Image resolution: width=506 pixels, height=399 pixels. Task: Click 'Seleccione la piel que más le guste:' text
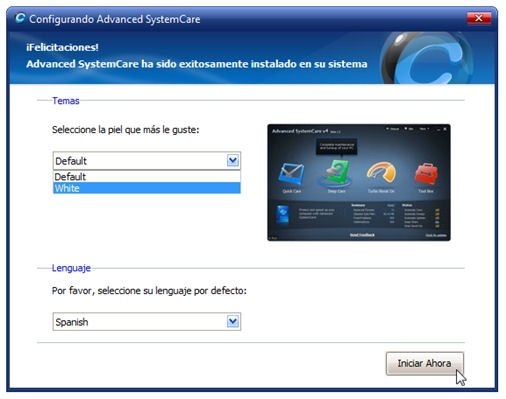coord(125,130)
